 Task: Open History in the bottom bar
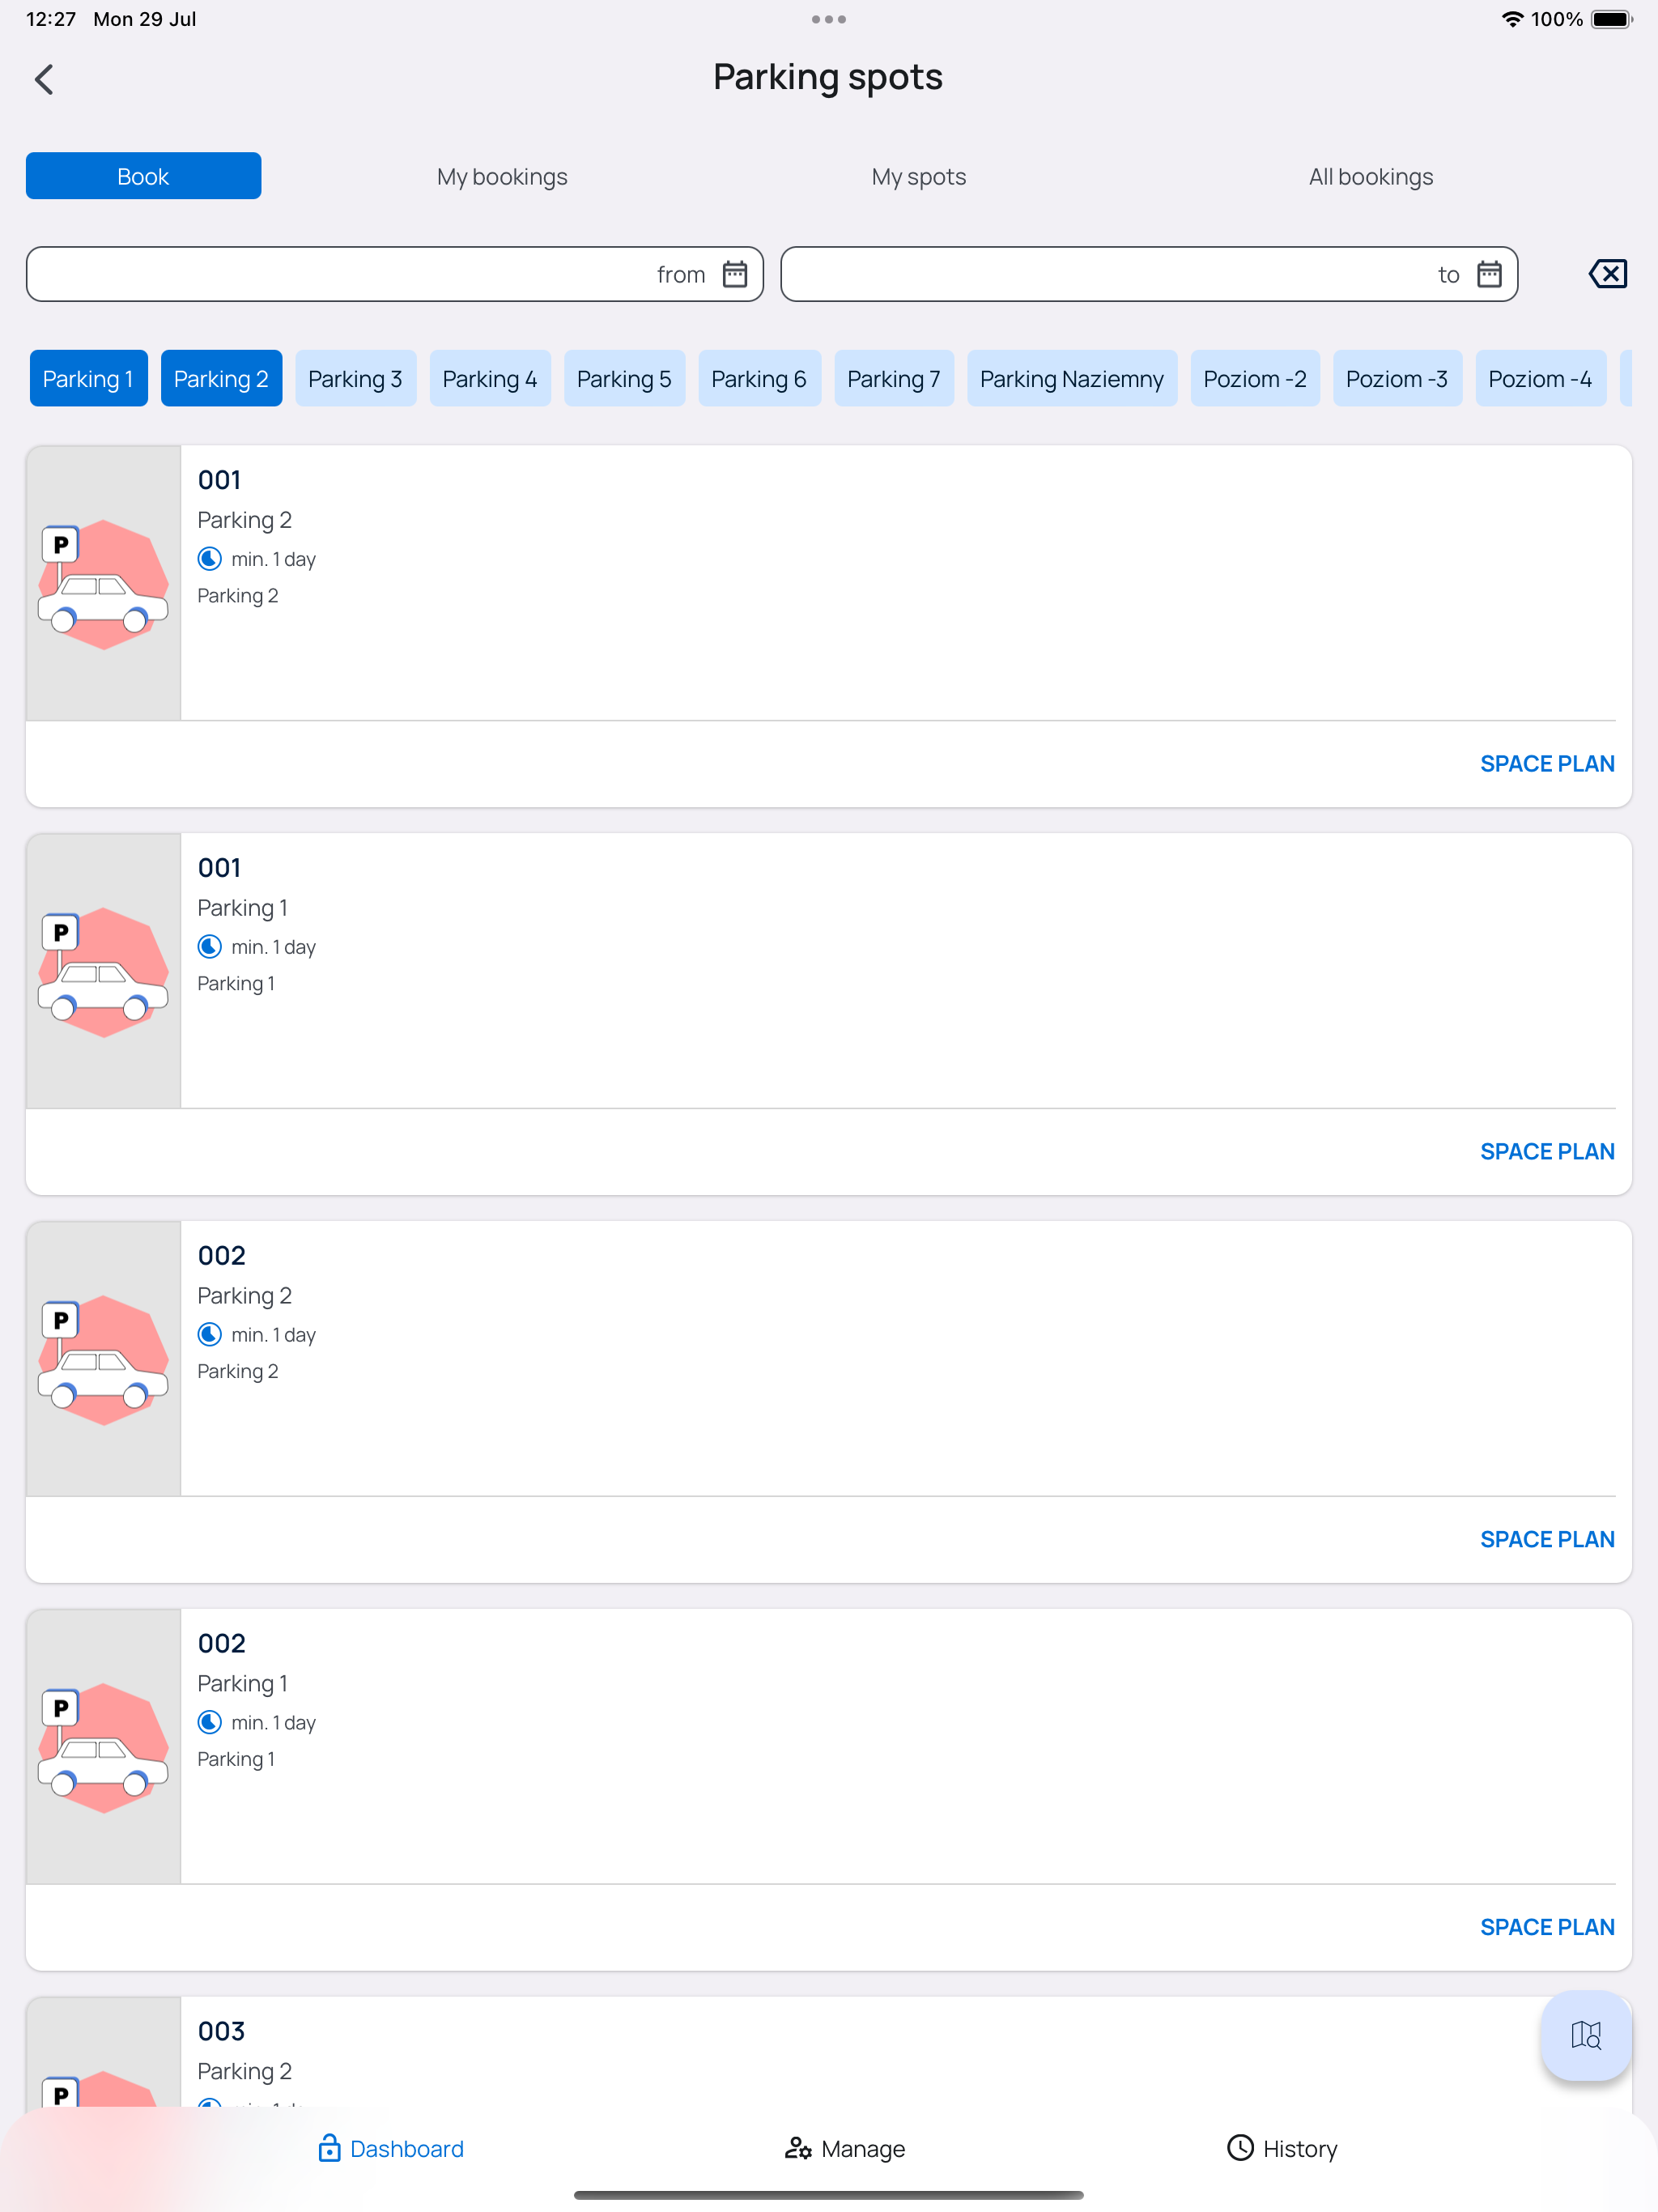[x=1282, y=2148]
